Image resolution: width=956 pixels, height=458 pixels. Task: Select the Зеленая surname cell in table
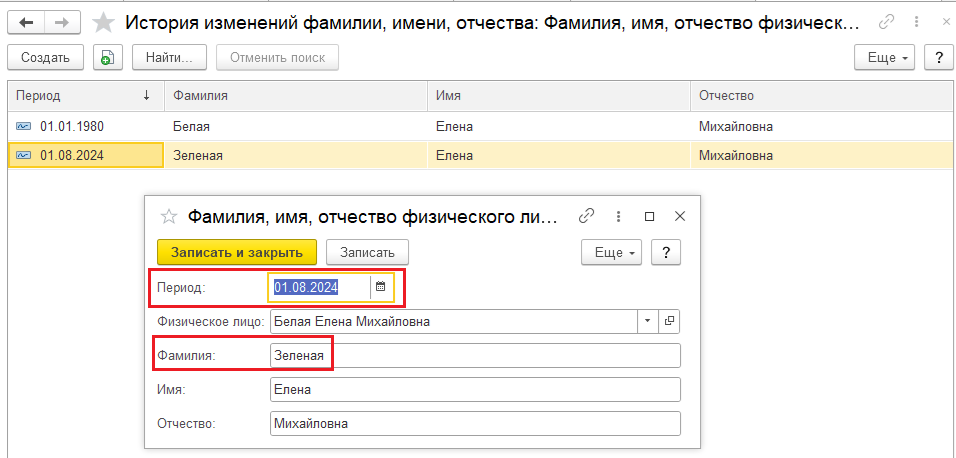coord(296,156)
